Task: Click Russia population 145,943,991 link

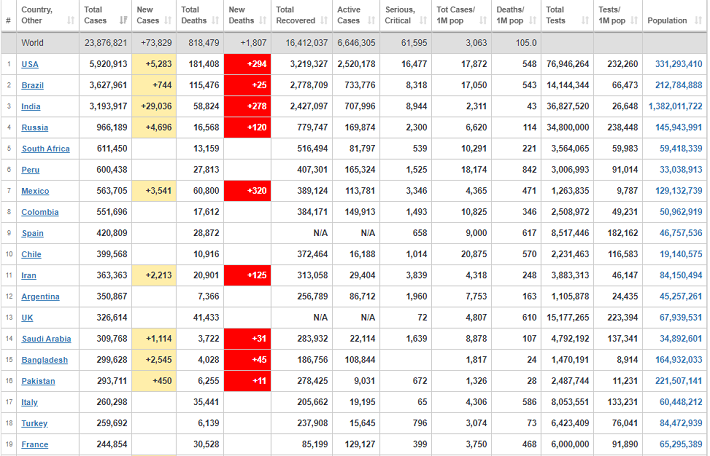Action: [x=679, y=128]
